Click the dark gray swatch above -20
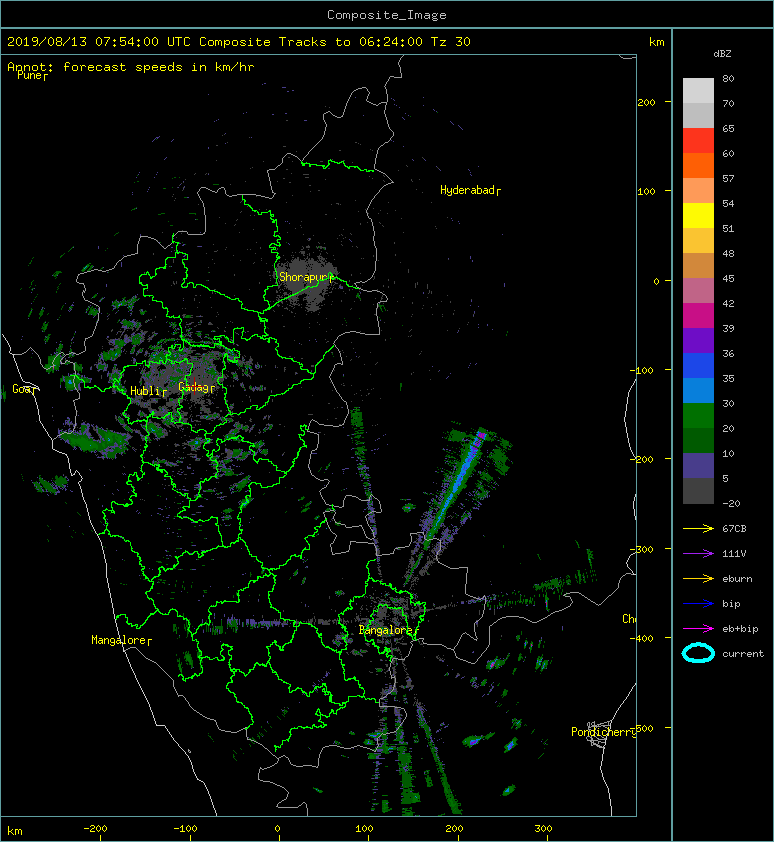 [698, 491]
